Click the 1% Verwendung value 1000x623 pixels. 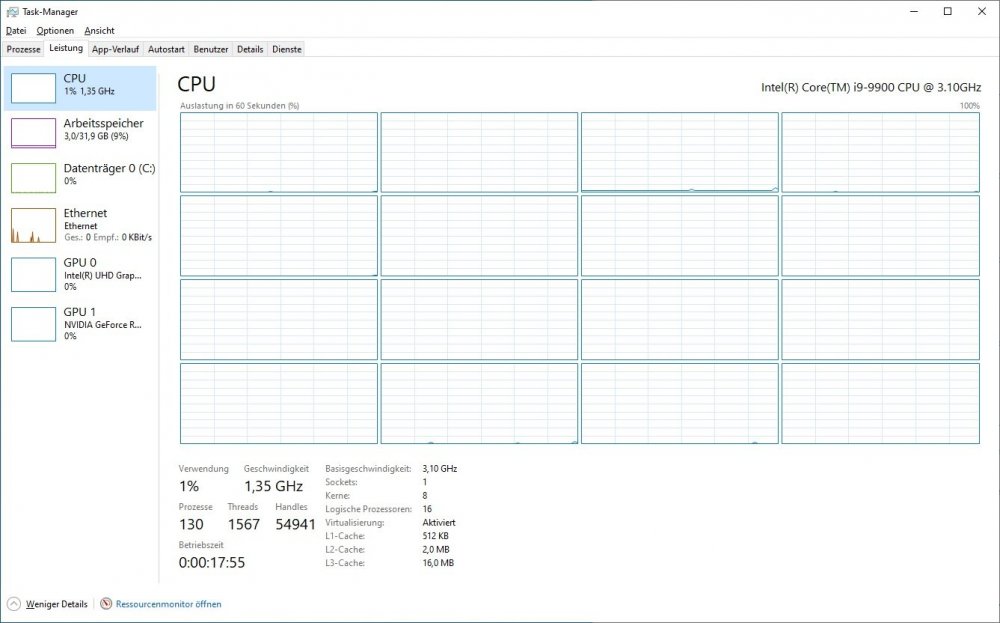coord(189,487)
